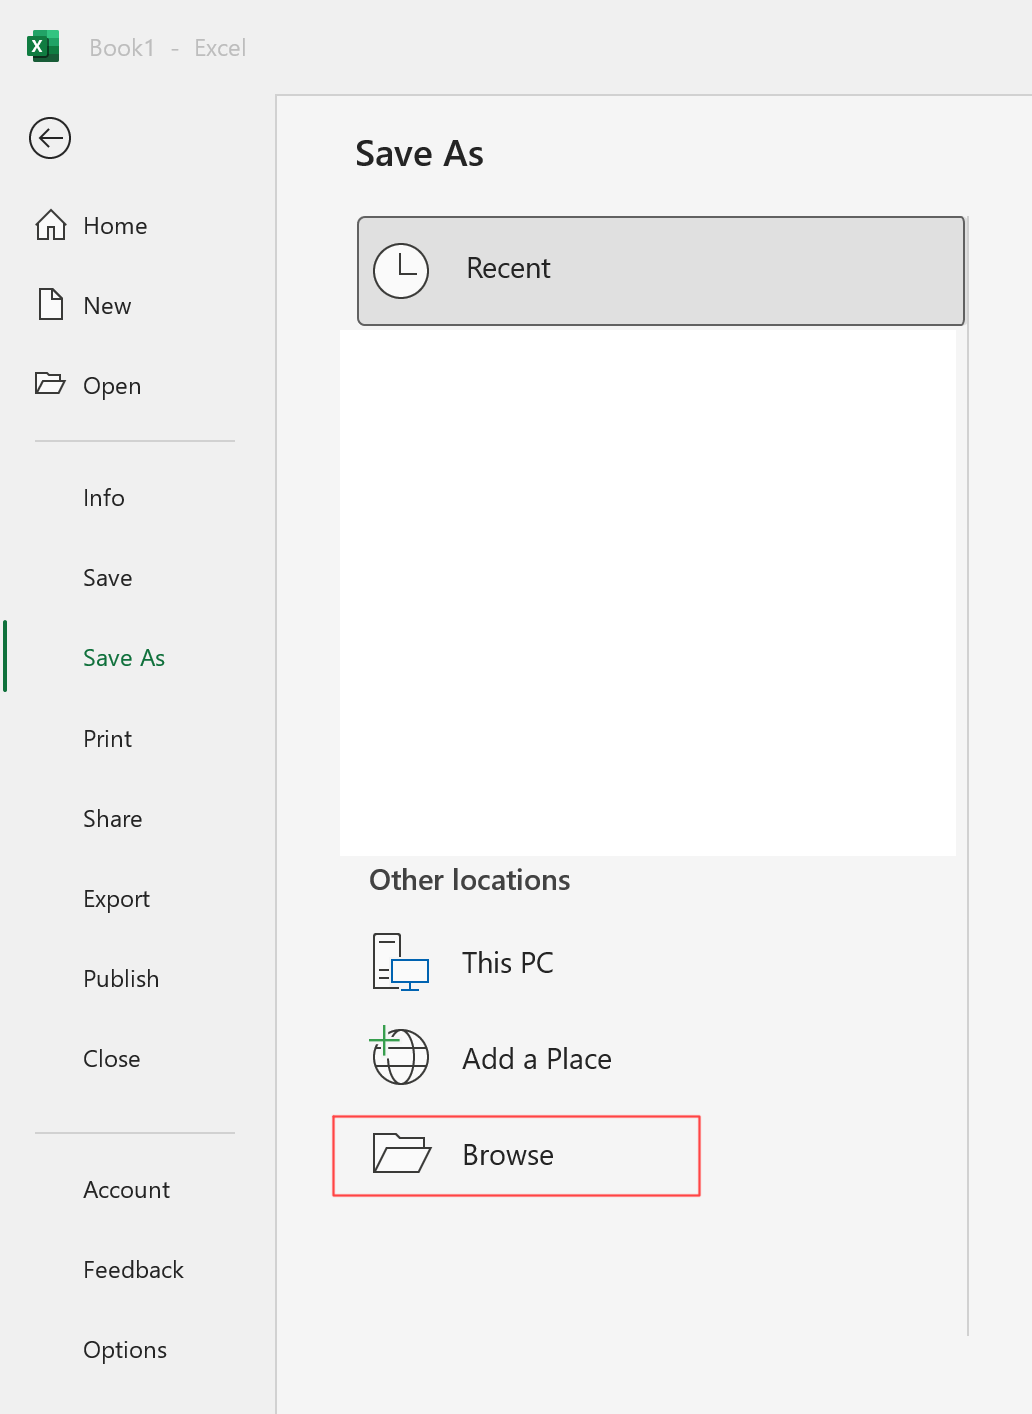The image size is (1032, 1414).
Task: Select the Recent locations button
Action: pos(661,271)
